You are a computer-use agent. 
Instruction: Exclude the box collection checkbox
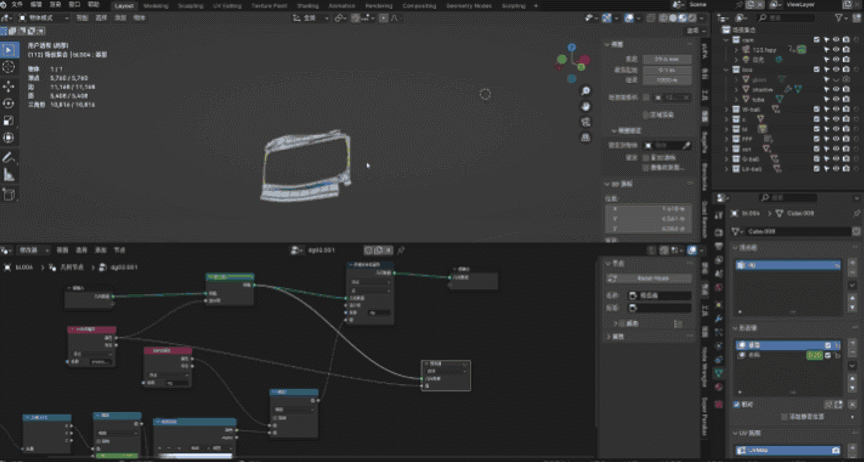coord(817,69)
